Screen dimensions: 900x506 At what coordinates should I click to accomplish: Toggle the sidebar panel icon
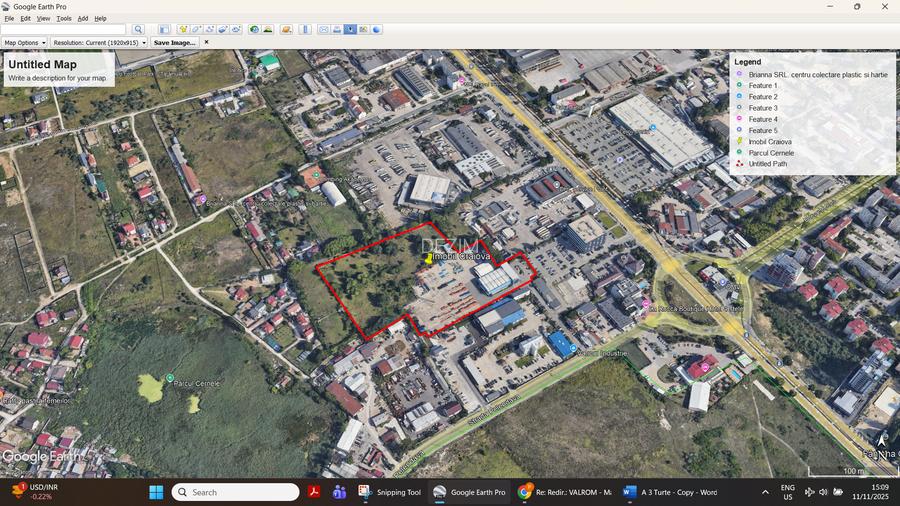[164, 30]
